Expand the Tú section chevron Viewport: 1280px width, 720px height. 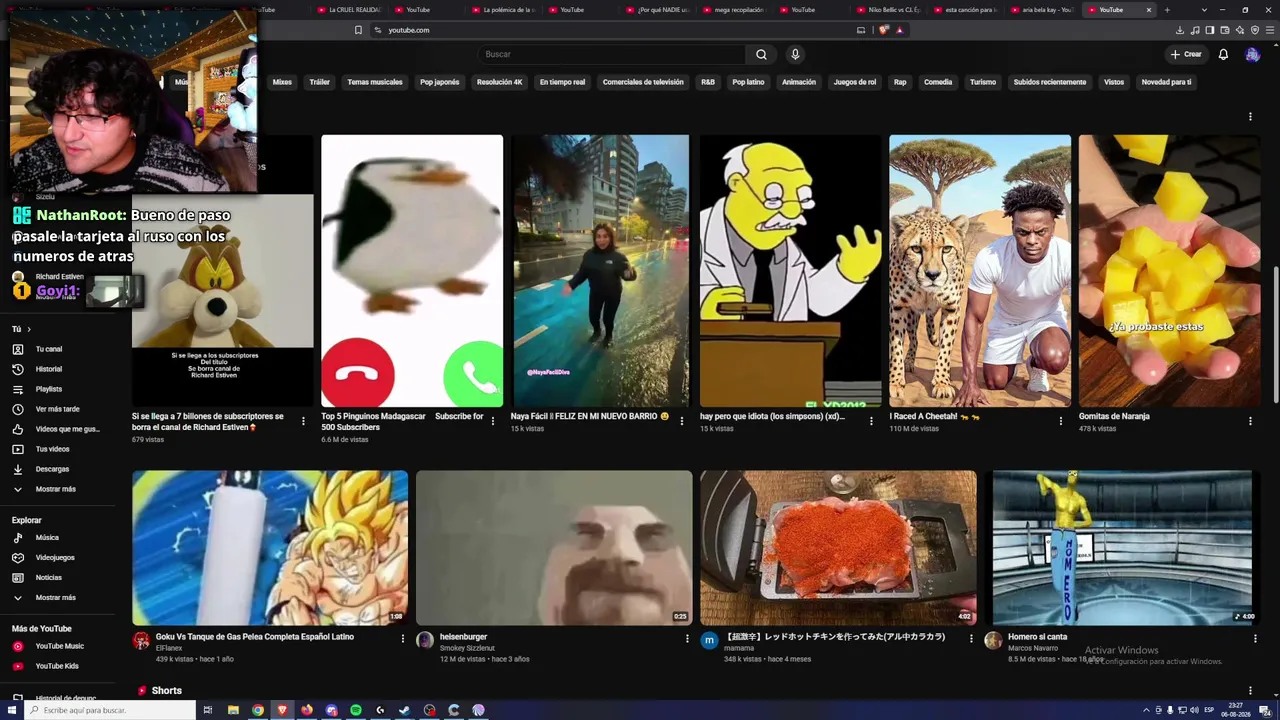point(29,329)
